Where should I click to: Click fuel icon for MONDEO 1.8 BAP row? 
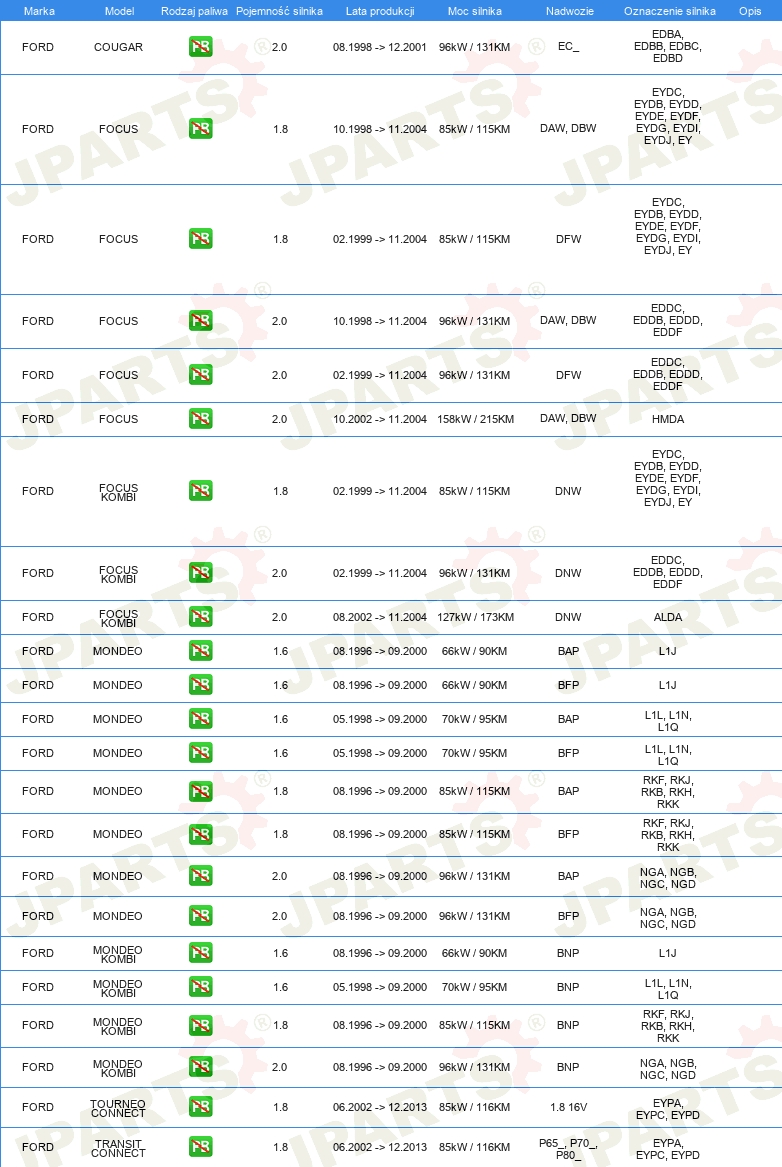201,791
